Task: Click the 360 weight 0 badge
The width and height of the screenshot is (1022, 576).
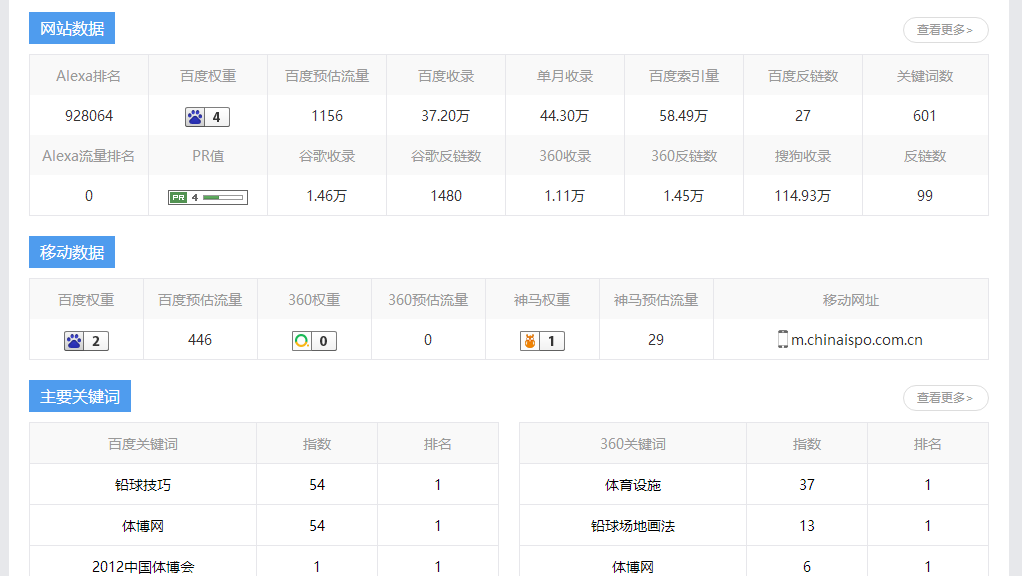Action: [314, 341]
